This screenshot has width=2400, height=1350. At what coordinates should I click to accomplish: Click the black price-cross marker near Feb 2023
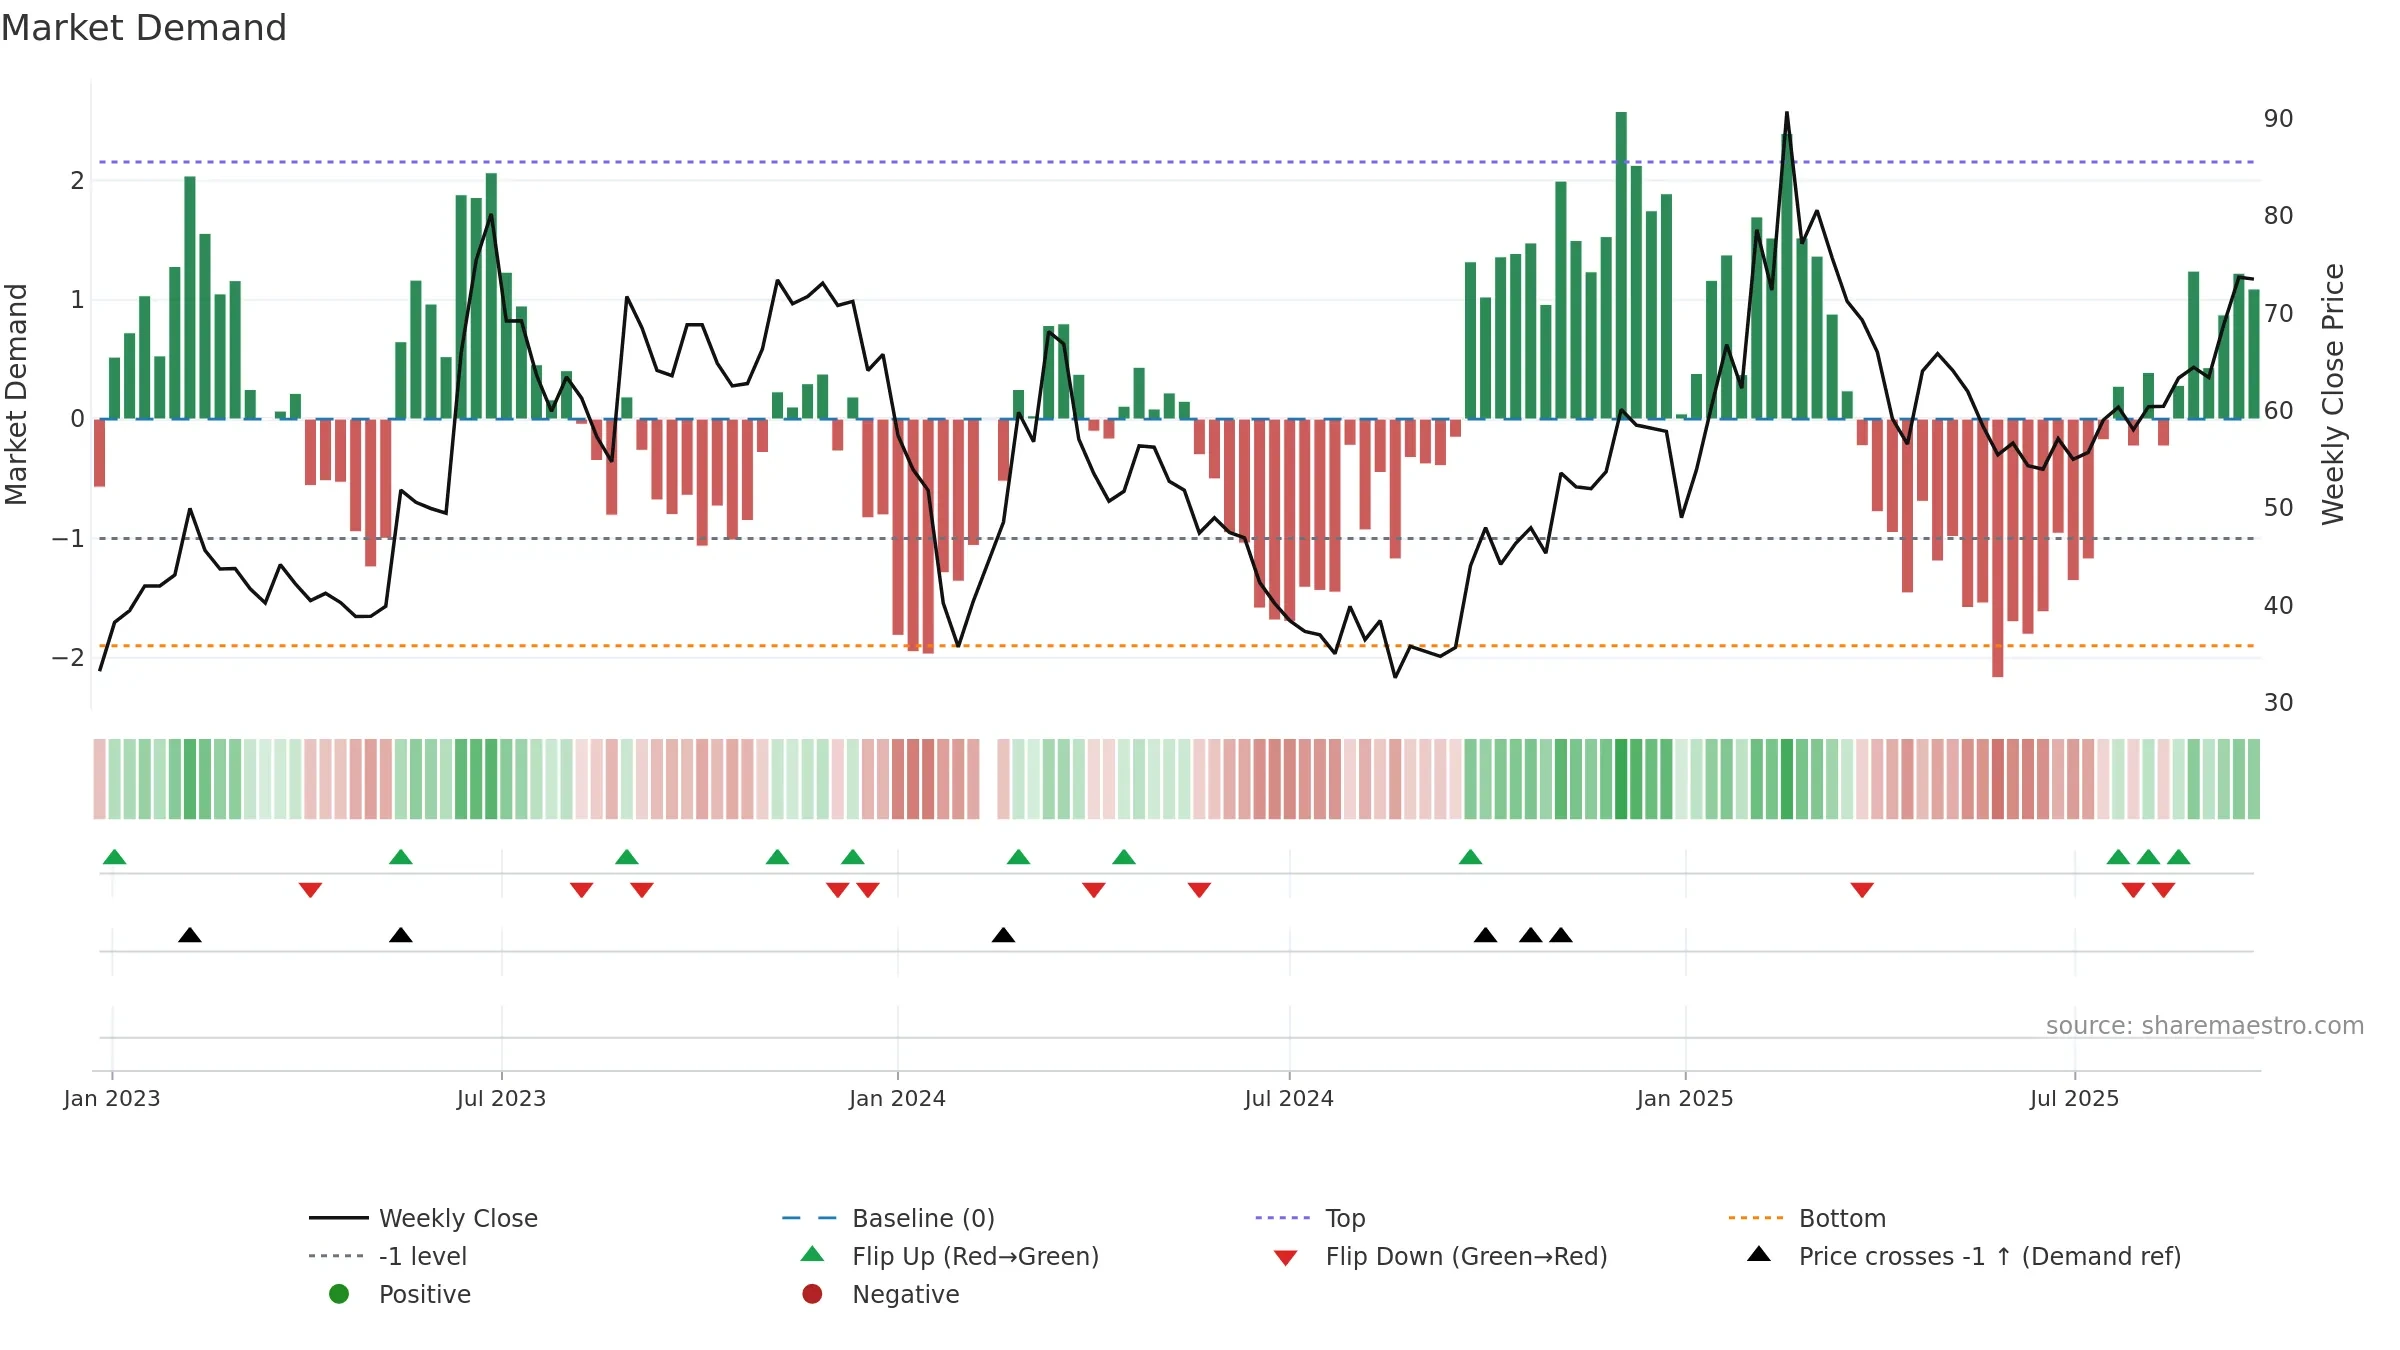pos(190,934)
